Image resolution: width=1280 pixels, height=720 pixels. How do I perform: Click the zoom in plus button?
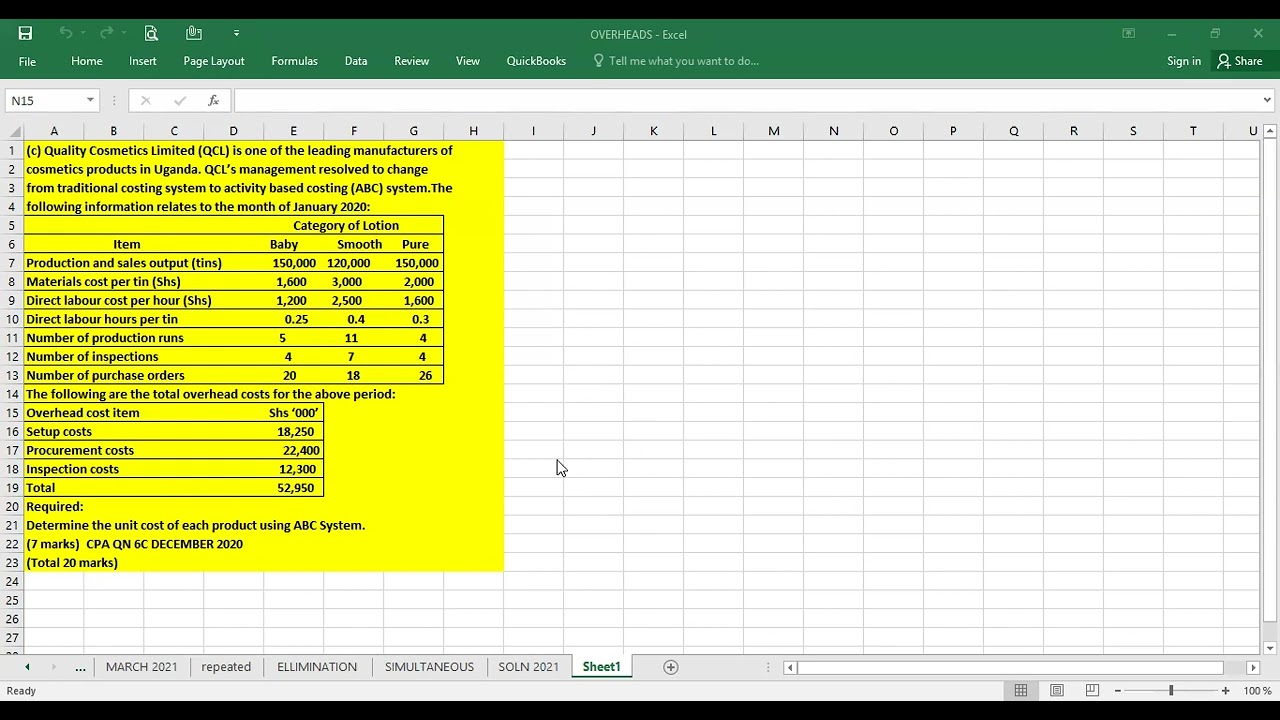click(x=1225, y=690)
